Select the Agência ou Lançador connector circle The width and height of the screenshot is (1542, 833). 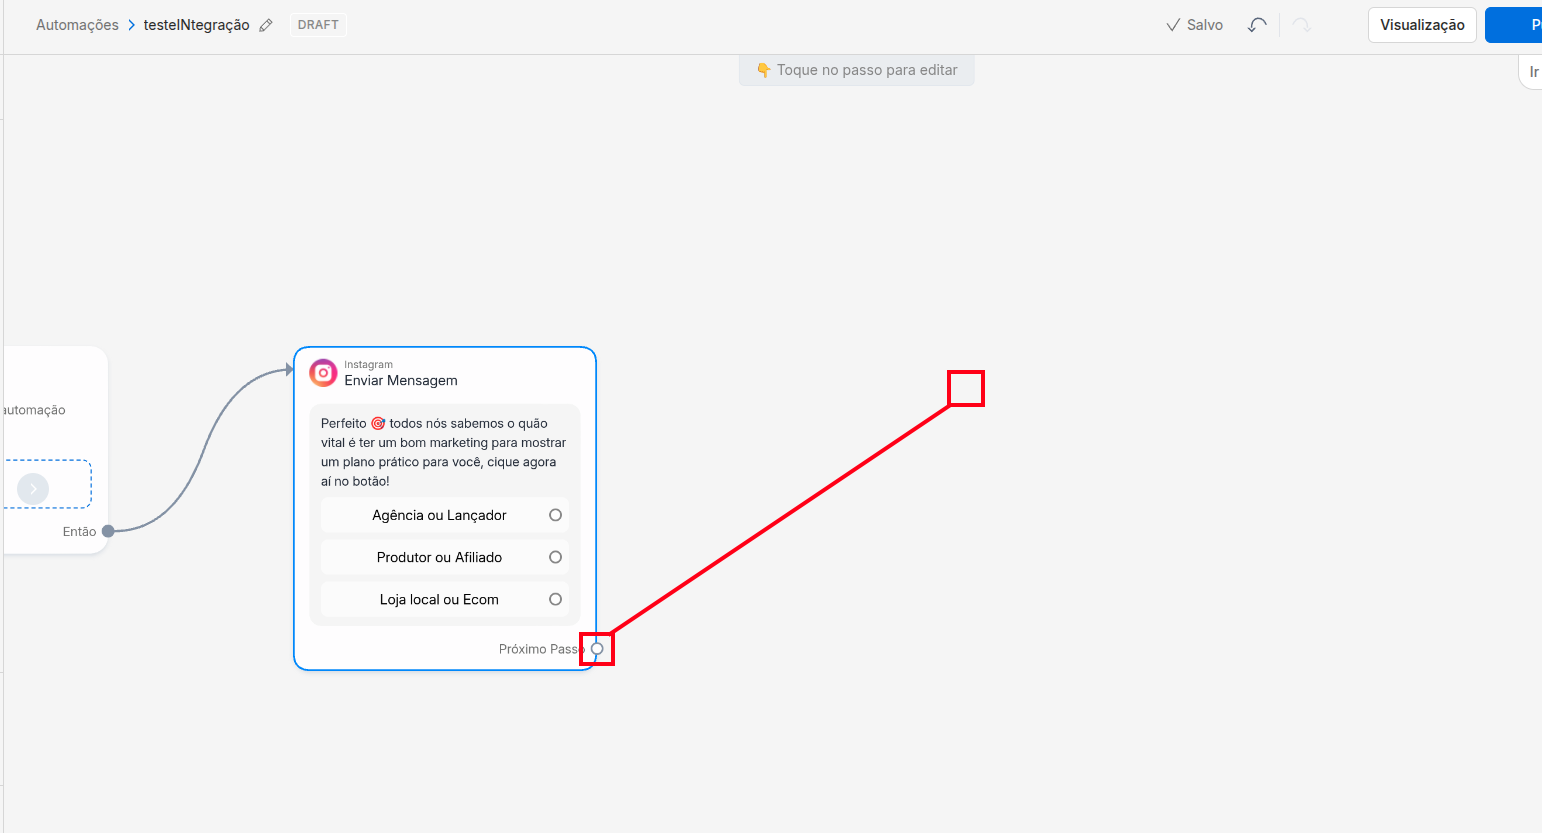click(555, 515)
